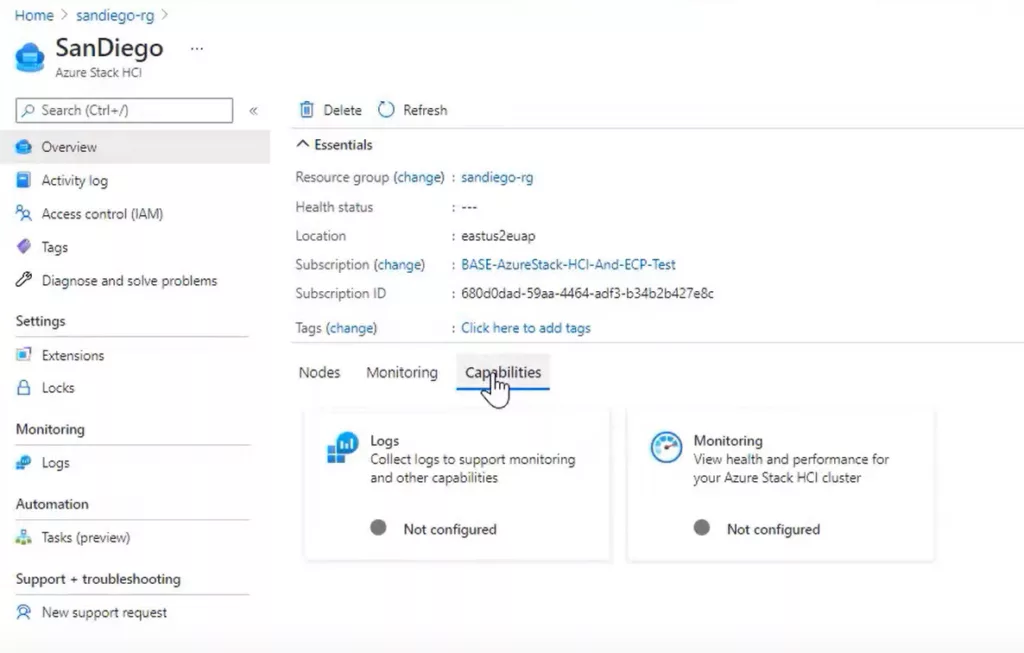Open Locks under Settings
The image size is (1024, 653).
coord(58,388)
